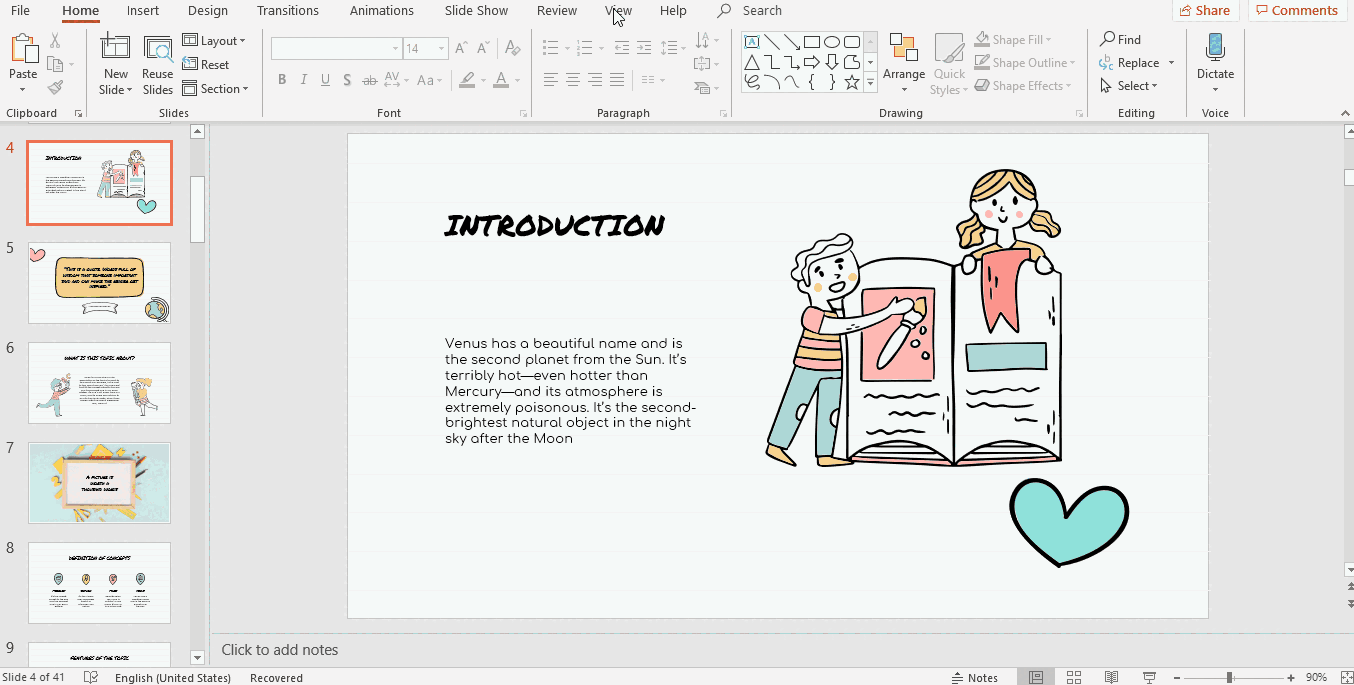Click the Arrange icon

[903, 50]
